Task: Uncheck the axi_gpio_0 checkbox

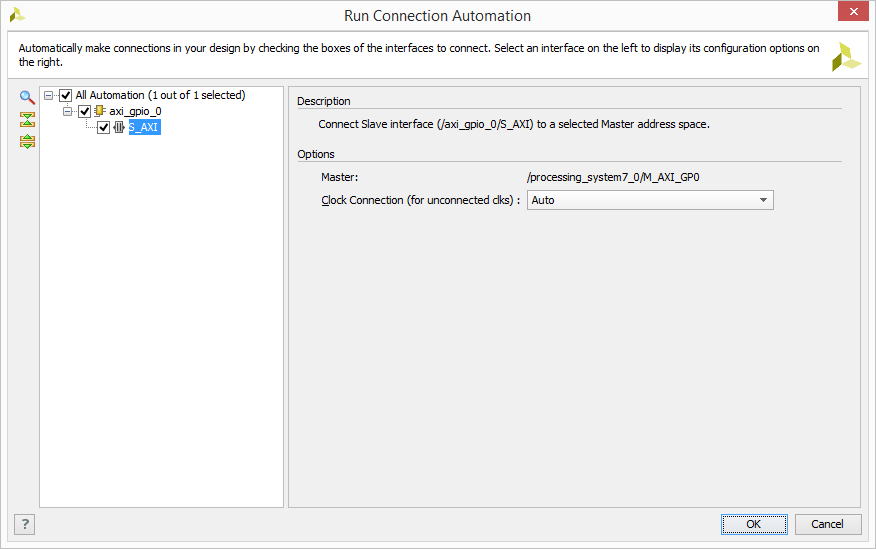Action: click(84, 111)
